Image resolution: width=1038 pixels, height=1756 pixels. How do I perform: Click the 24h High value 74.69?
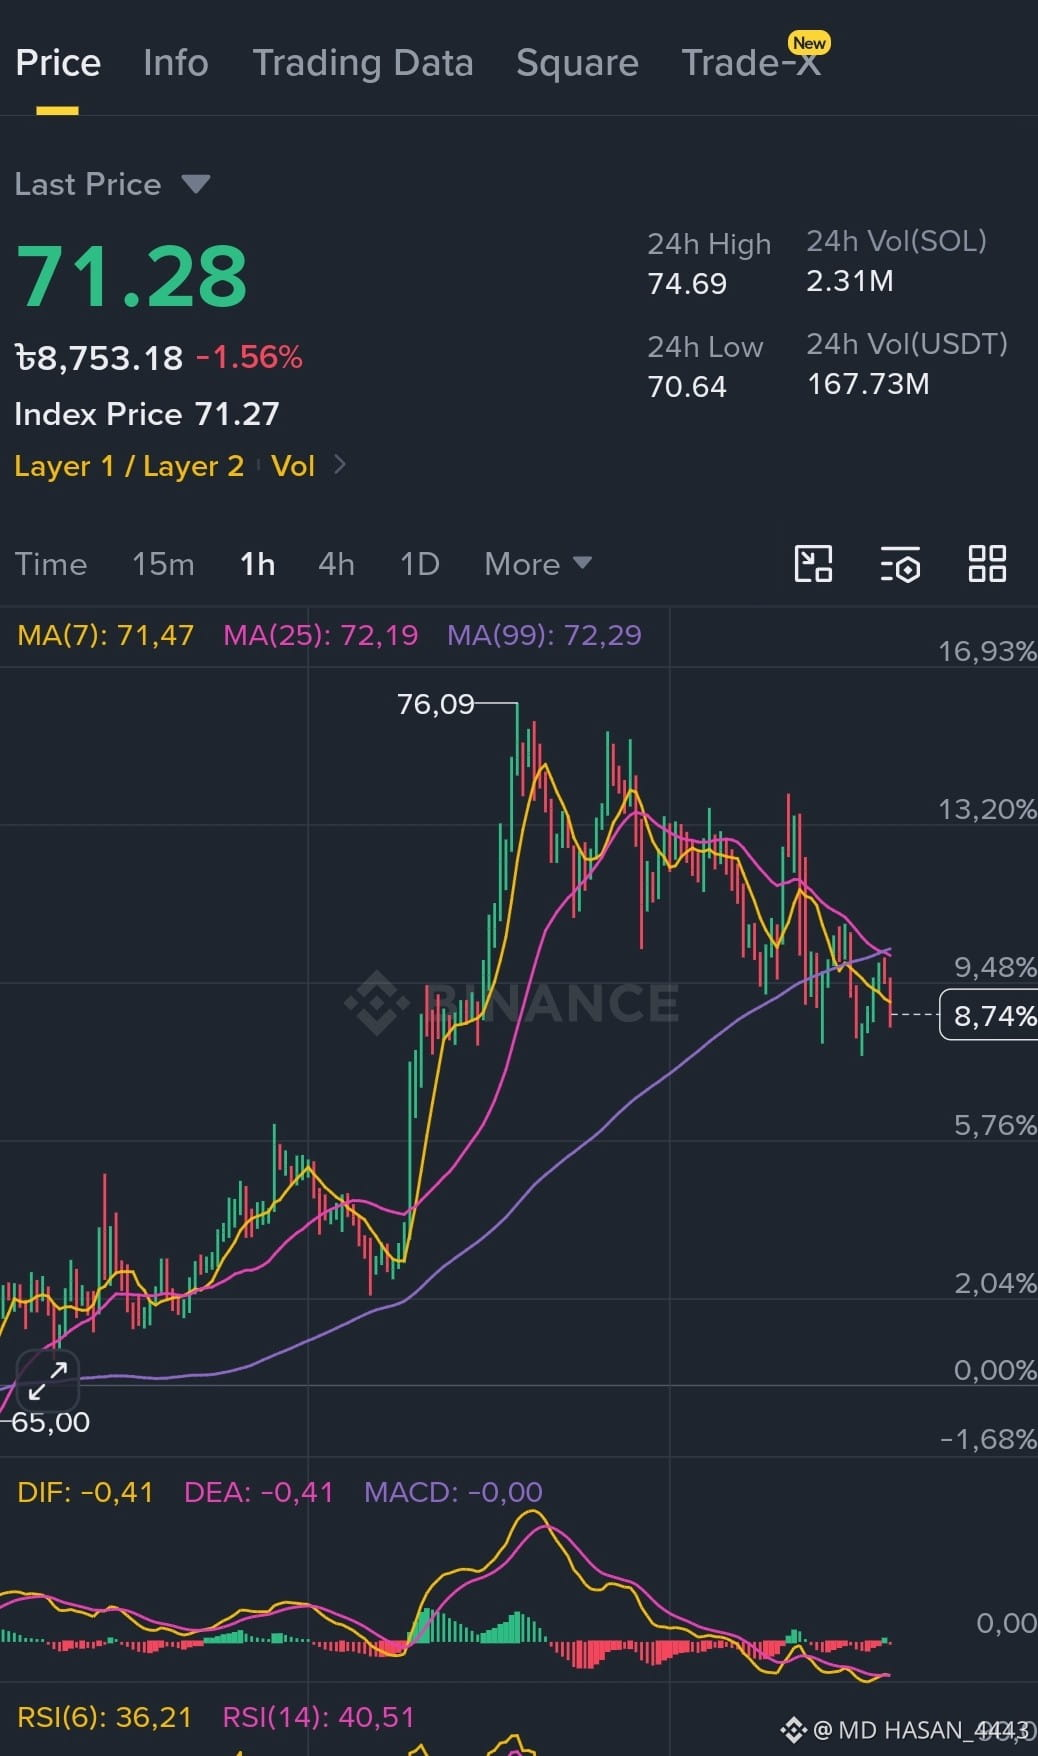click(x=687, y=284)
